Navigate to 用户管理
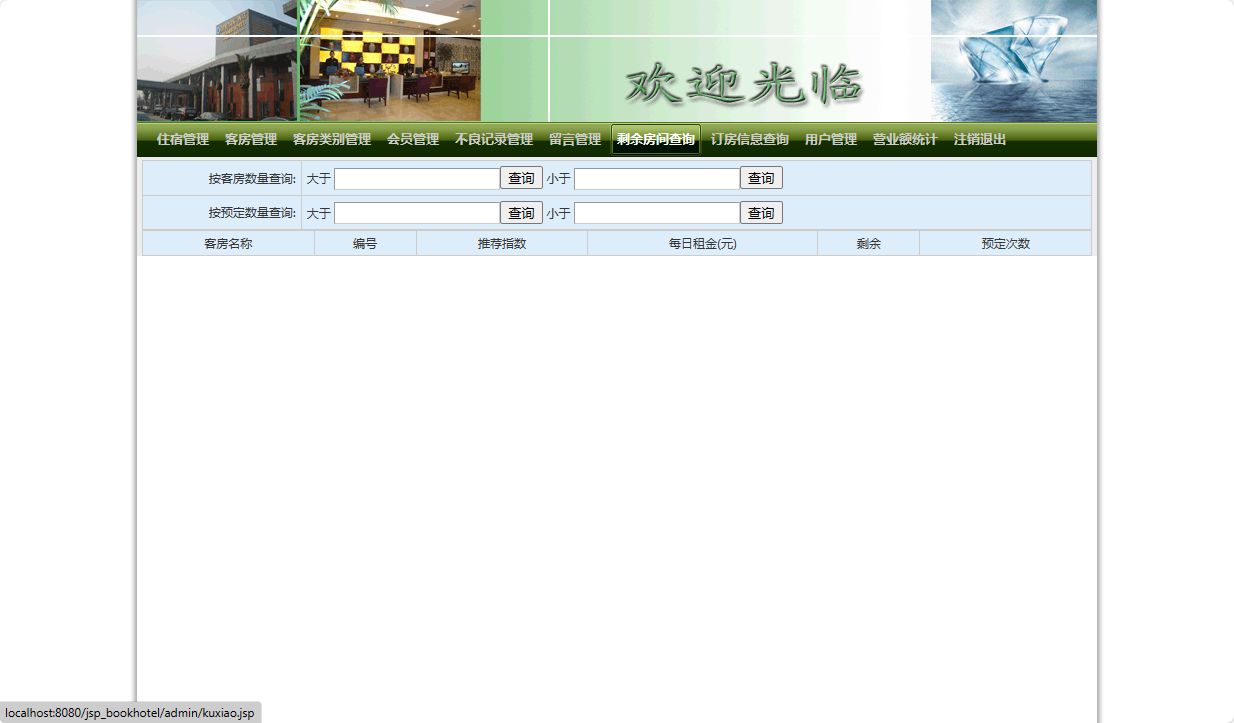The image size is (1234, 723). [830, 140]
